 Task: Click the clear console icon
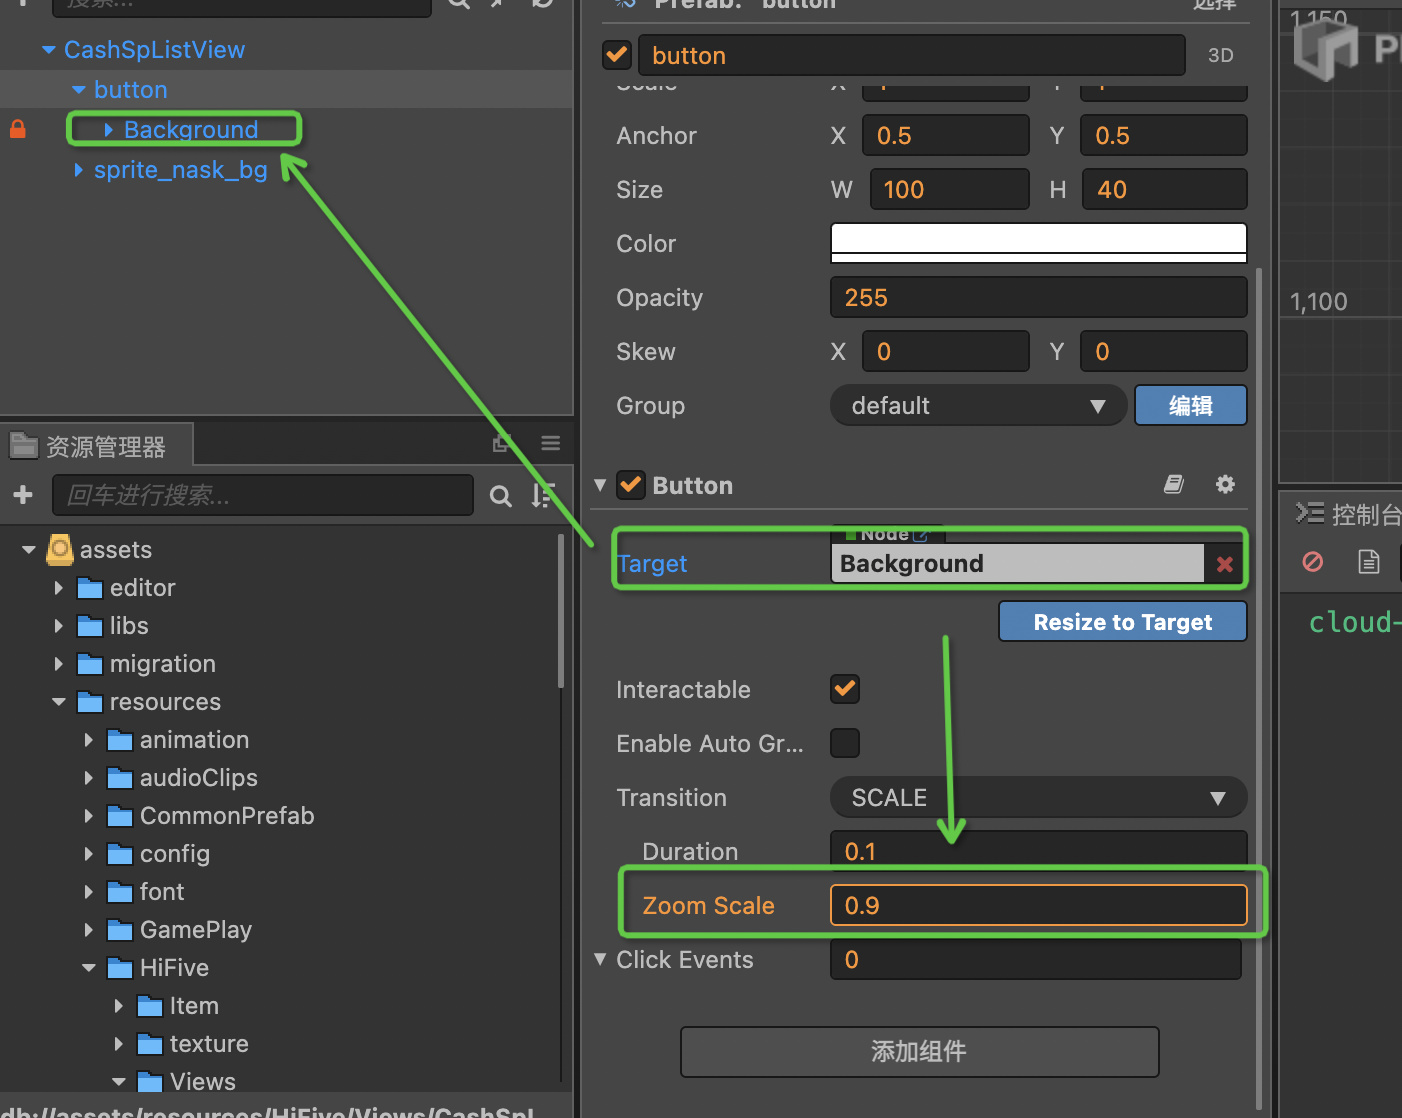(1313, 562)
